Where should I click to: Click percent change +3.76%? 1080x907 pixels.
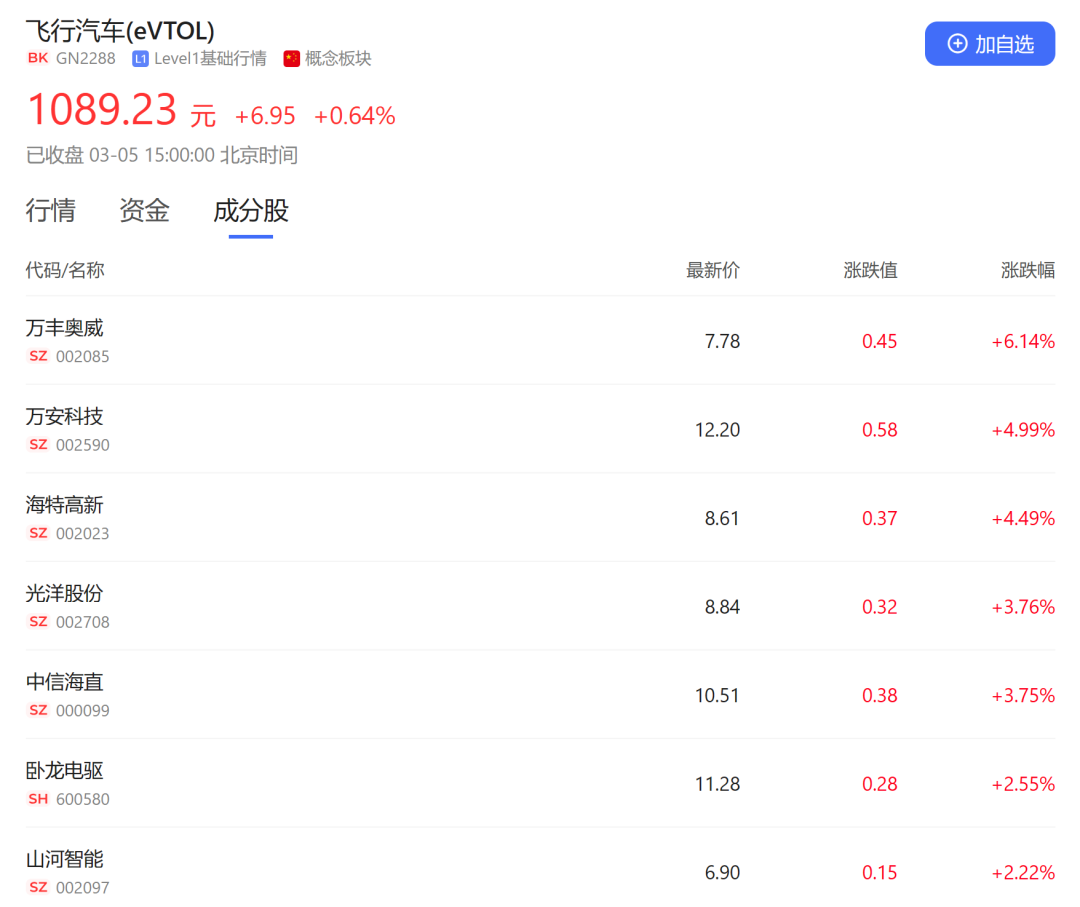1023,607
